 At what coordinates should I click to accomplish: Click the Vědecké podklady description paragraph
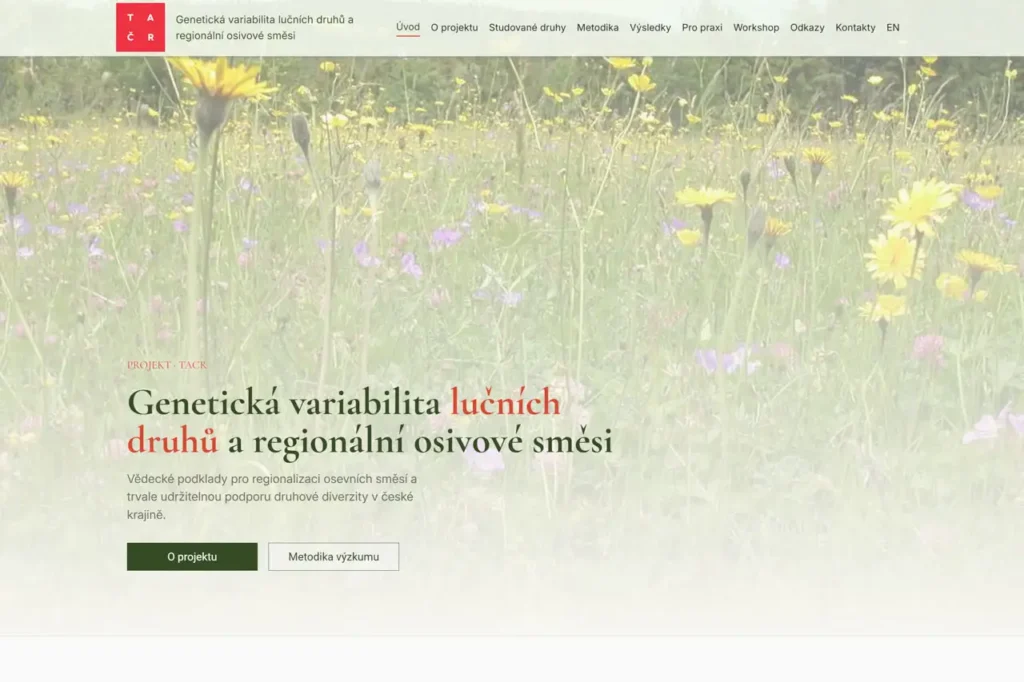272,496
